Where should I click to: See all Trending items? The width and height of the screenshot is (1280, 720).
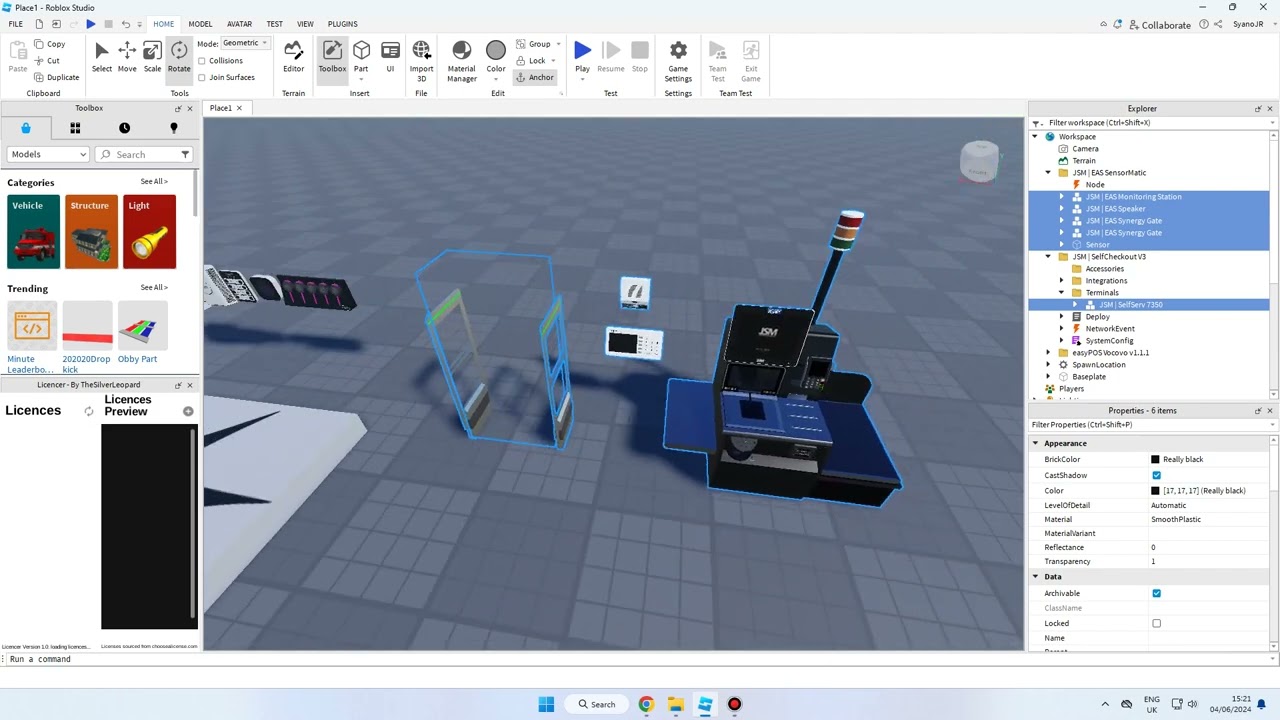coord(154,287)
